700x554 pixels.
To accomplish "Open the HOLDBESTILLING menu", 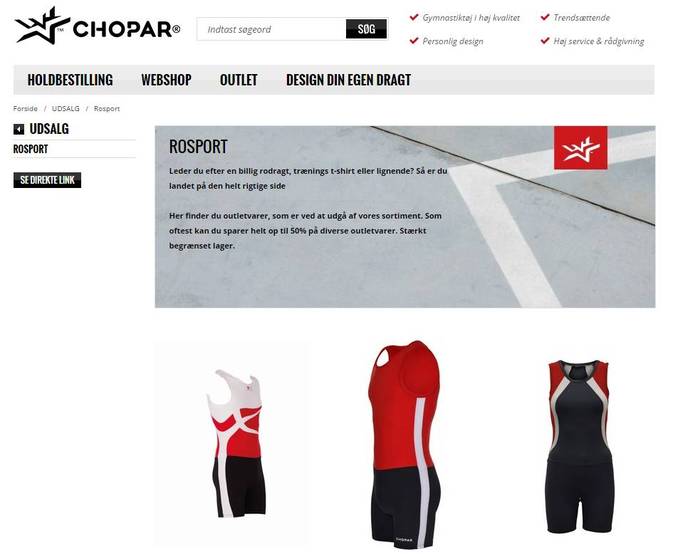I will click(x=70, y=80).
